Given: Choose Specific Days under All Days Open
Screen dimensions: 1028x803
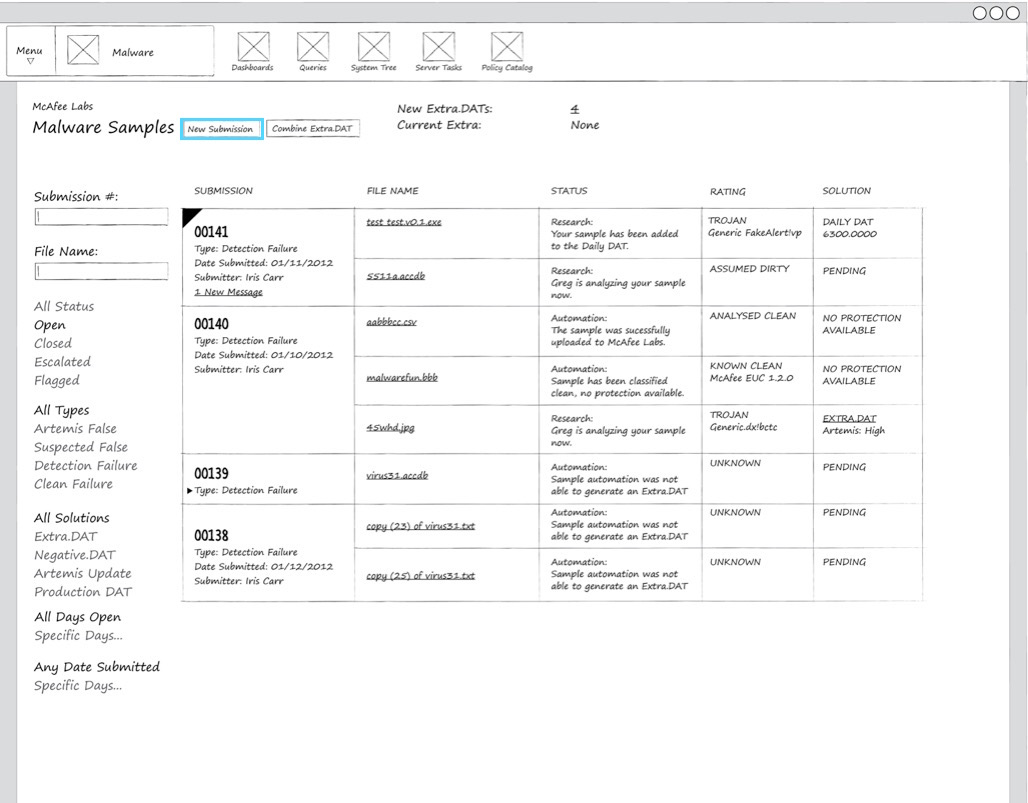Looking at the screenshot, I should [x=78, y=635].
